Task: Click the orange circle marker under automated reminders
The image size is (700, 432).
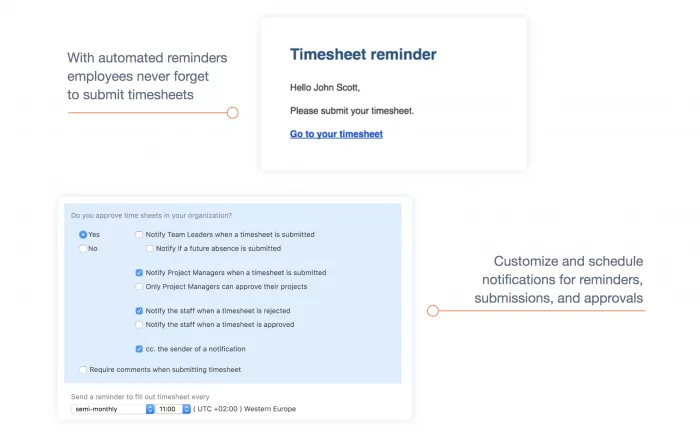Action: 233,112
